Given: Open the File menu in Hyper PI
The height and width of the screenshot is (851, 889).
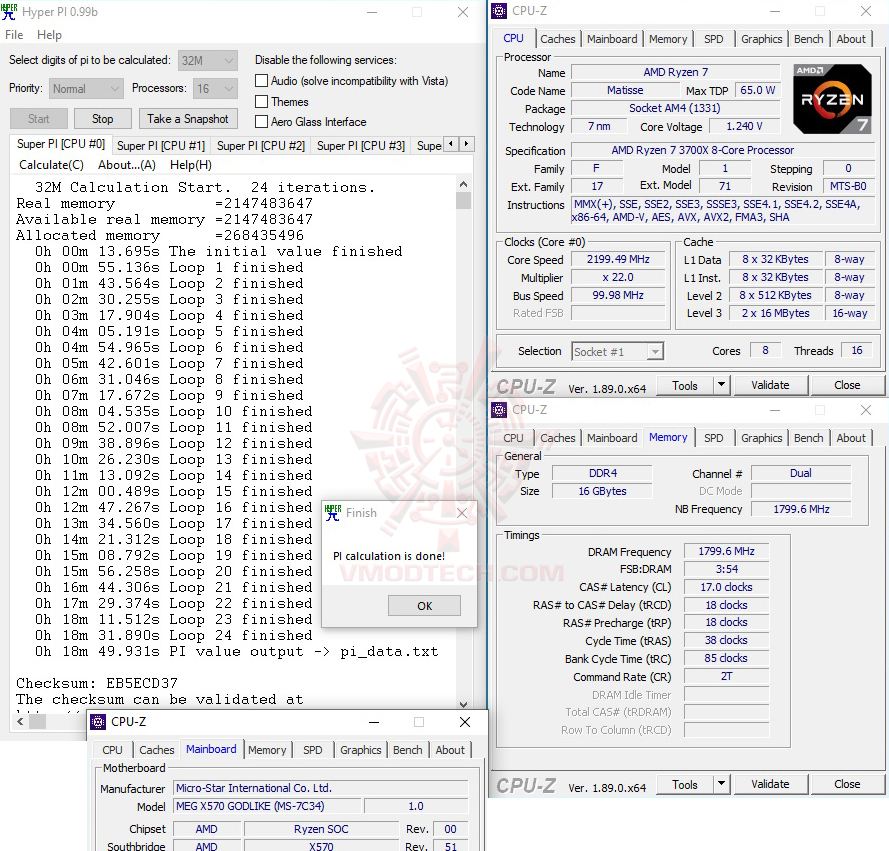Looking at the screenshot, I should tap(14, 35).
